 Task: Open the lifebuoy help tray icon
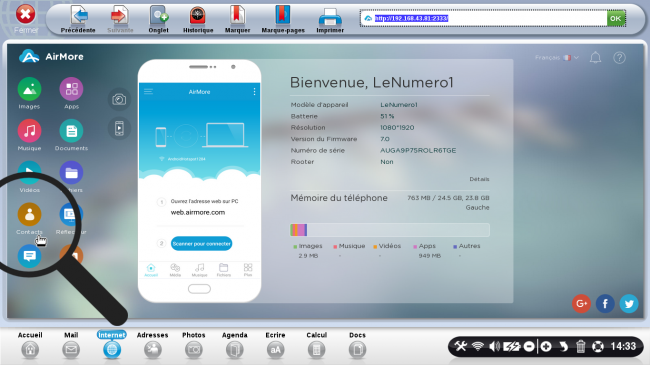598,346
